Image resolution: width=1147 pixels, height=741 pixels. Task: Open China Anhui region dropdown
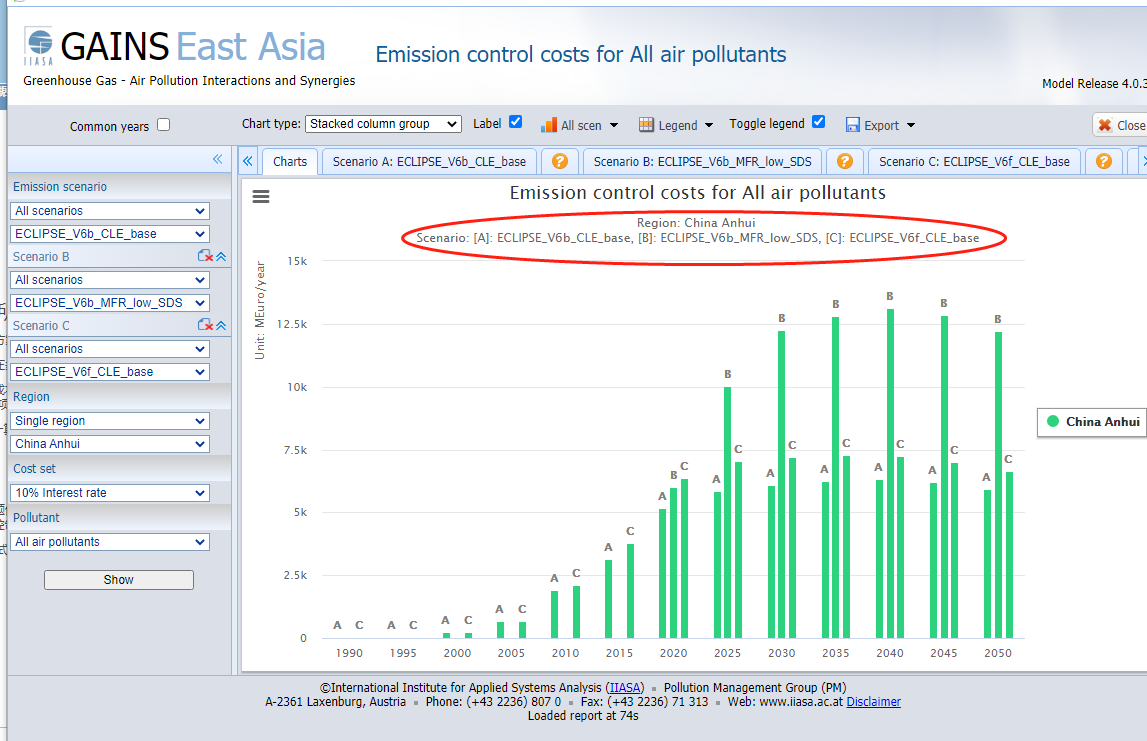(x=110, y=444)
